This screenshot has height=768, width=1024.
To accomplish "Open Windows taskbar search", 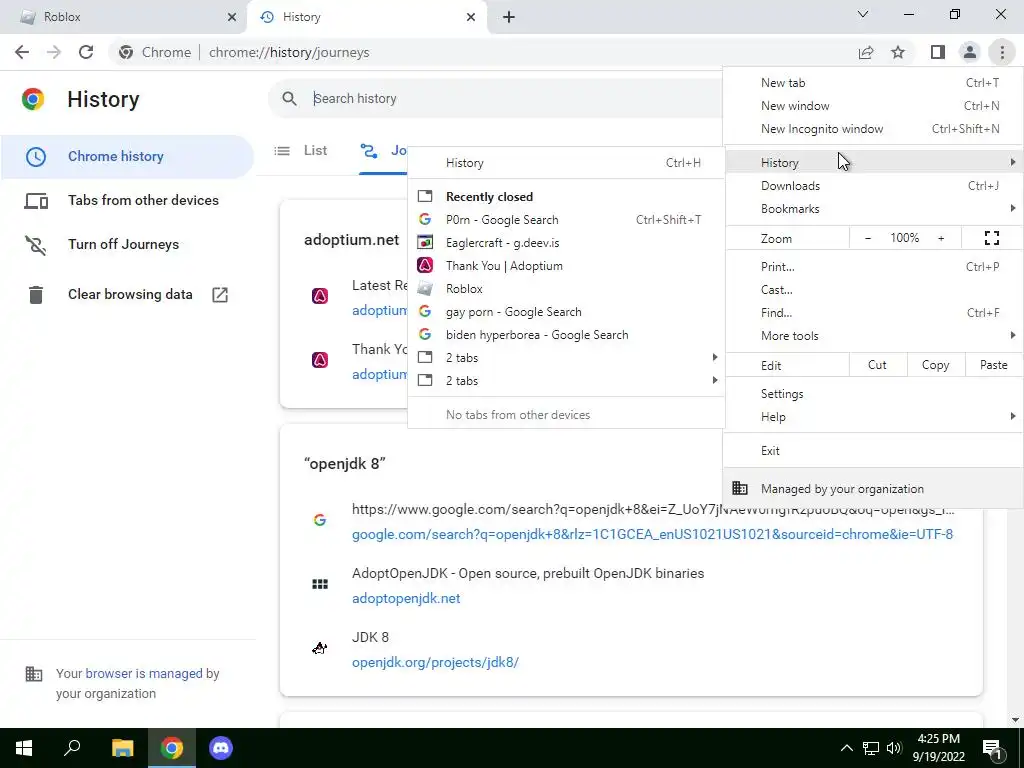I will (72, 748).
